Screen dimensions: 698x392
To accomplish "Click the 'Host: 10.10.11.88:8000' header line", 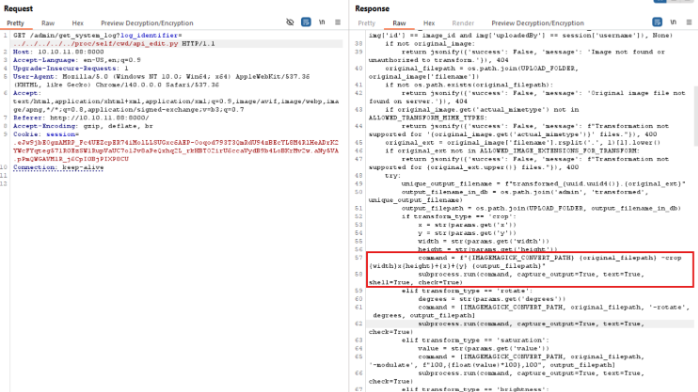I will tap(58, 52).
